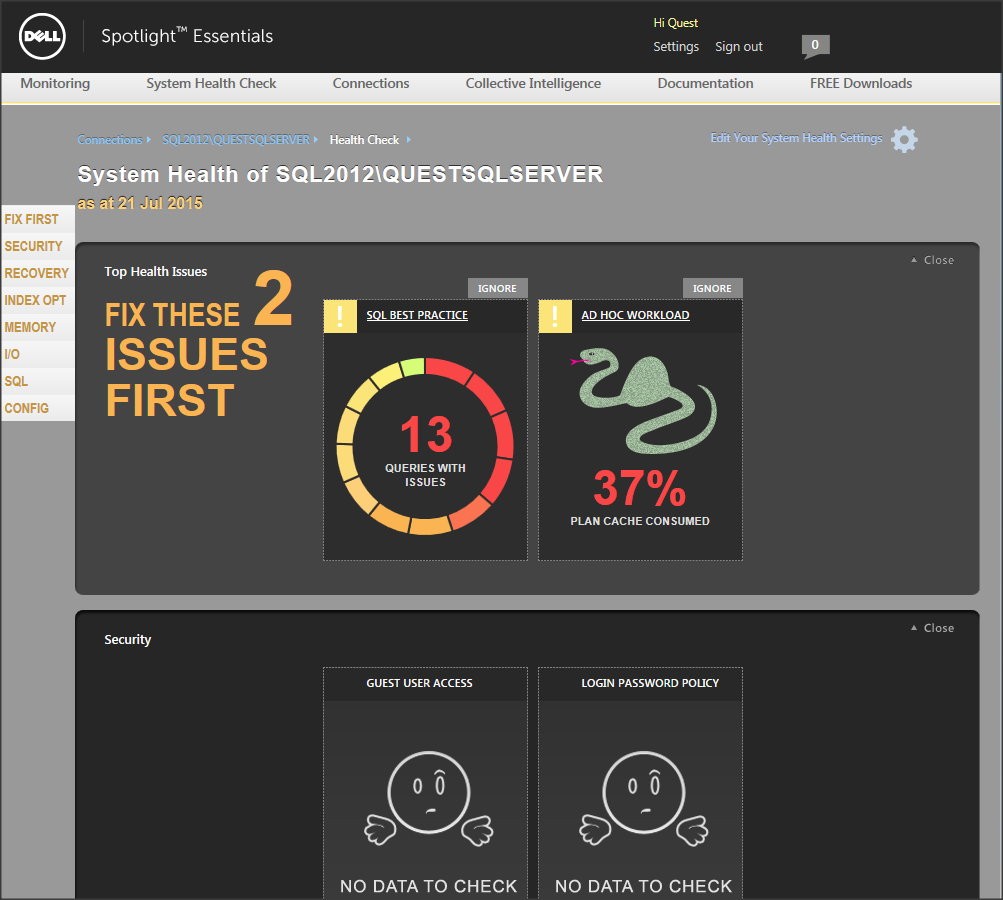Jump to Index Opt section tab
1003x900 pixels.
tap(38, 300)
